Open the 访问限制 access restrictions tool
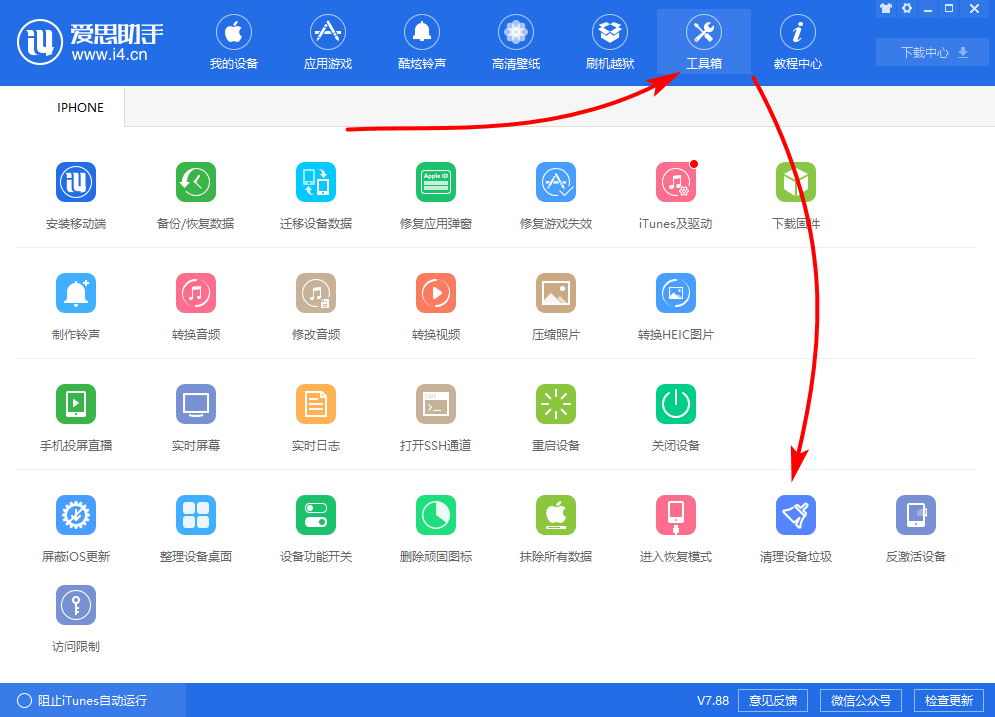 tap(75, 617)
